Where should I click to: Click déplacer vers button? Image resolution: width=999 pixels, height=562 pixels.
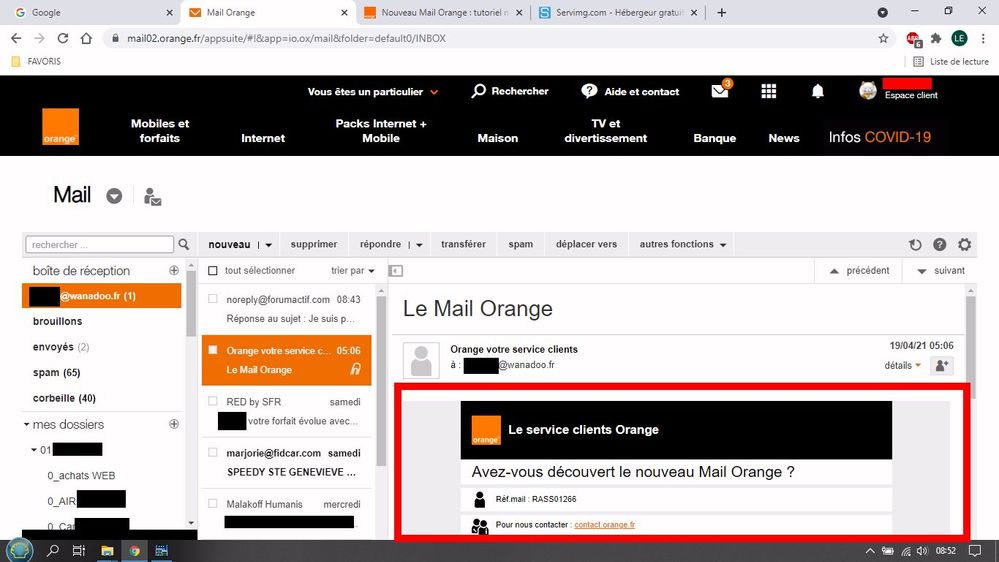[x=586, y=244]
